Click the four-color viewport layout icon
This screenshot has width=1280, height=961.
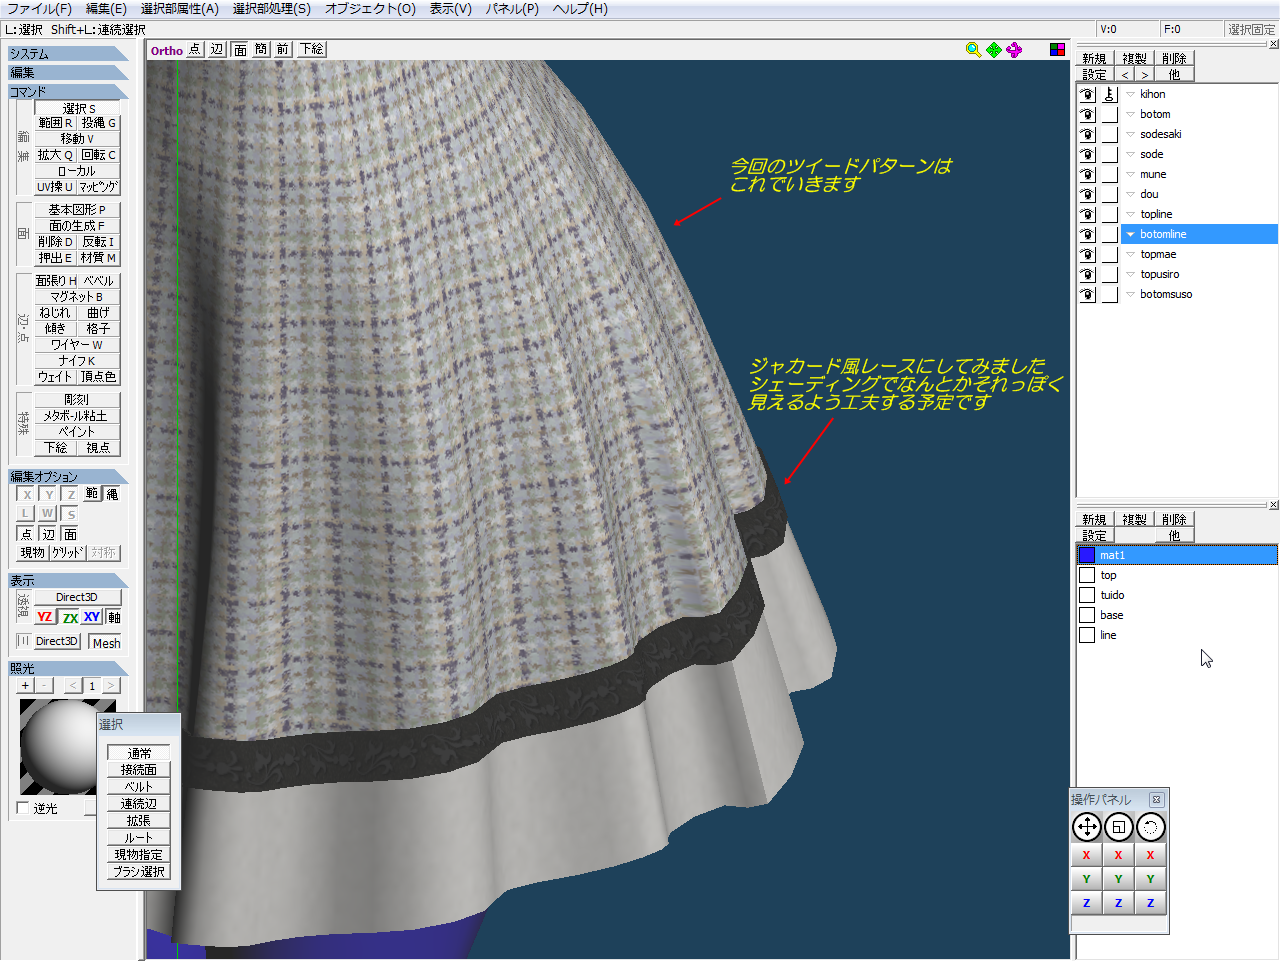click(1057, 50)
